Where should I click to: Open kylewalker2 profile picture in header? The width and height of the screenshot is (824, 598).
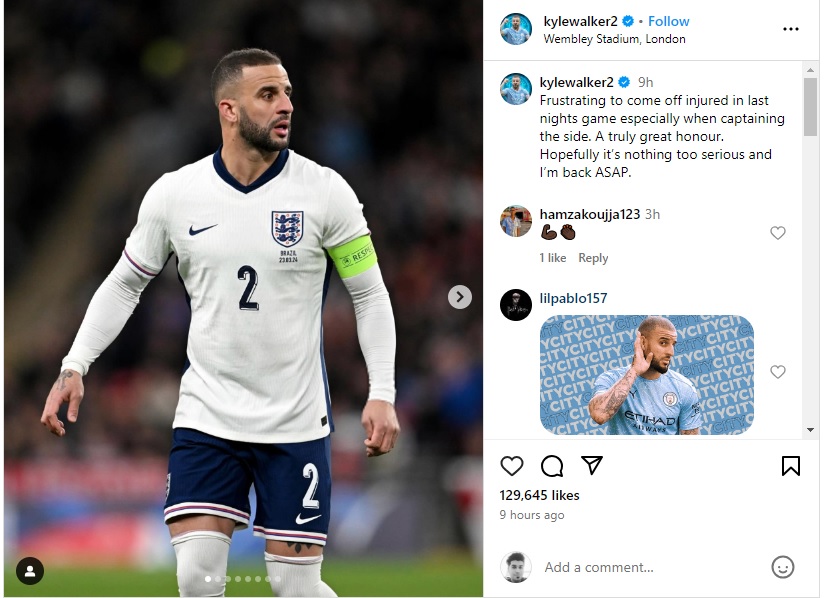click(516, 29)
